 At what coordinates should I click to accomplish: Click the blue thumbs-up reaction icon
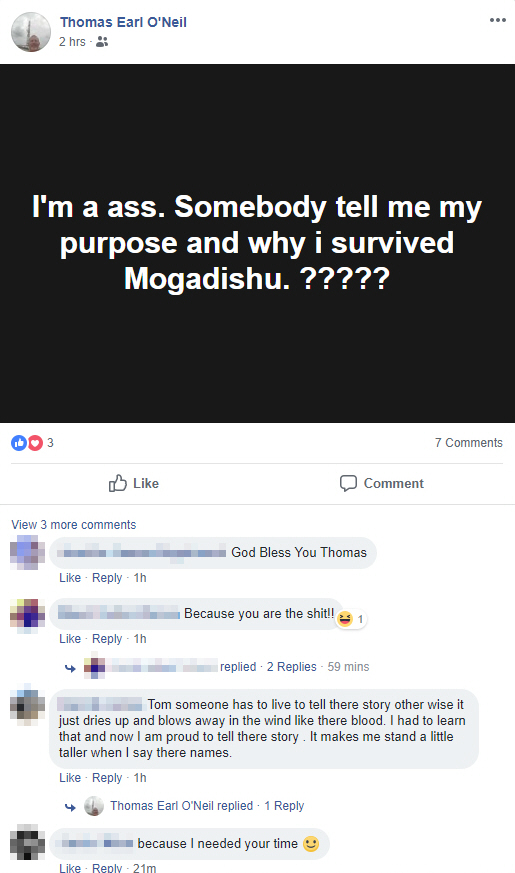[x=19, y=443]
